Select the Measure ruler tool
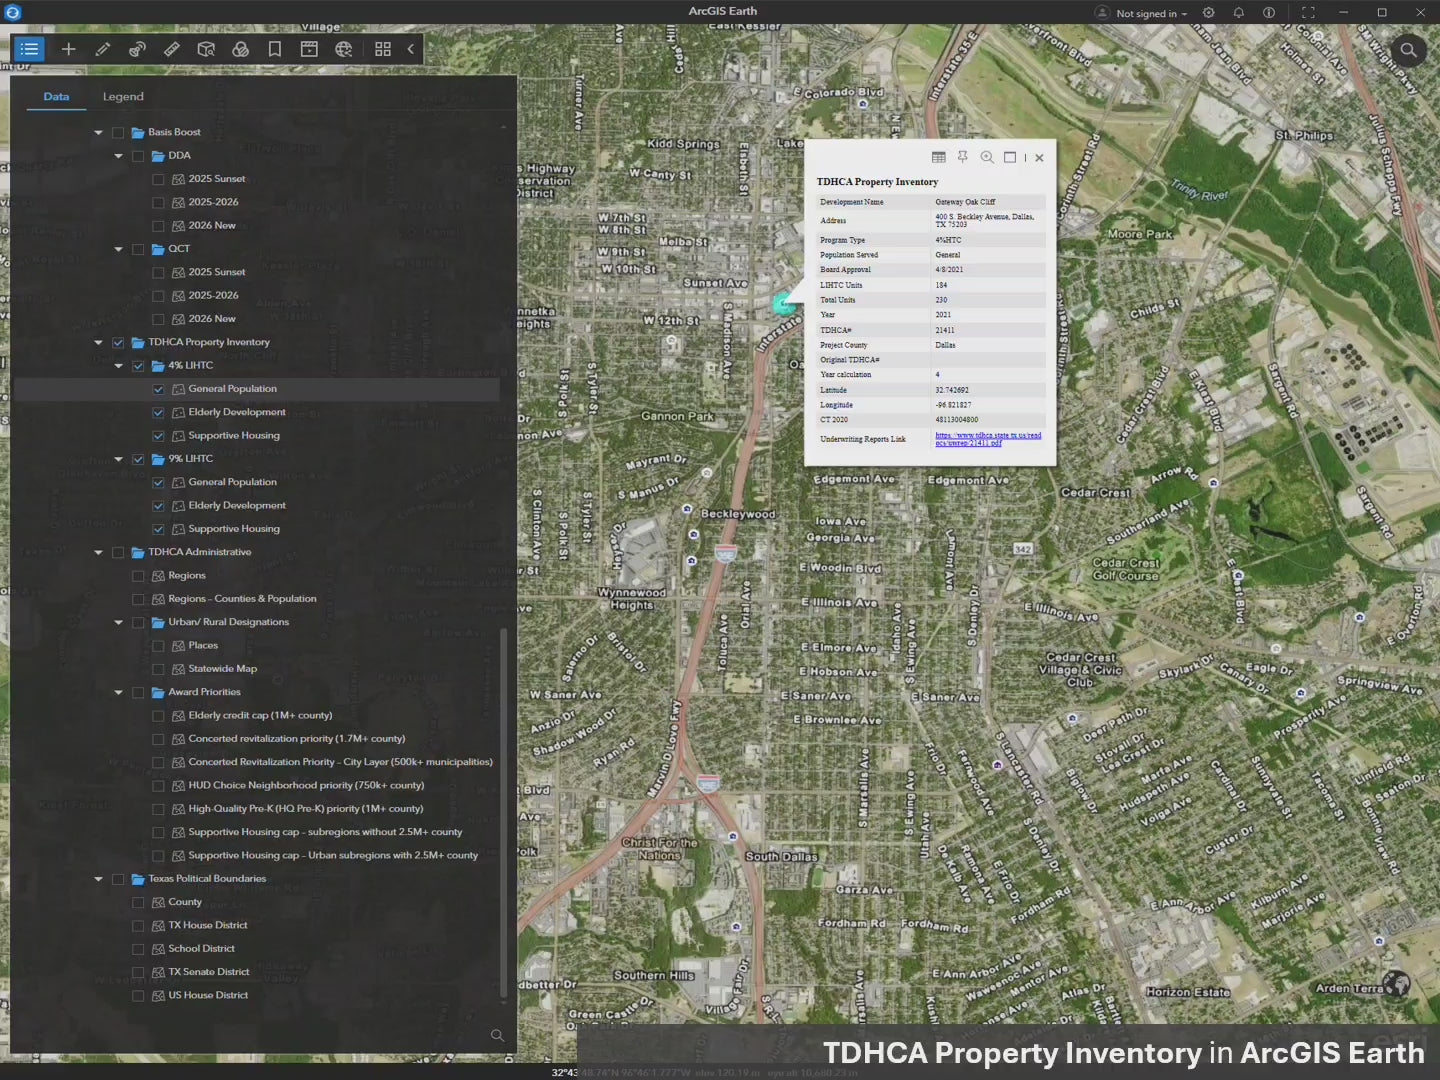This screenshot has width=1440, height=1080. pos(172,49)
